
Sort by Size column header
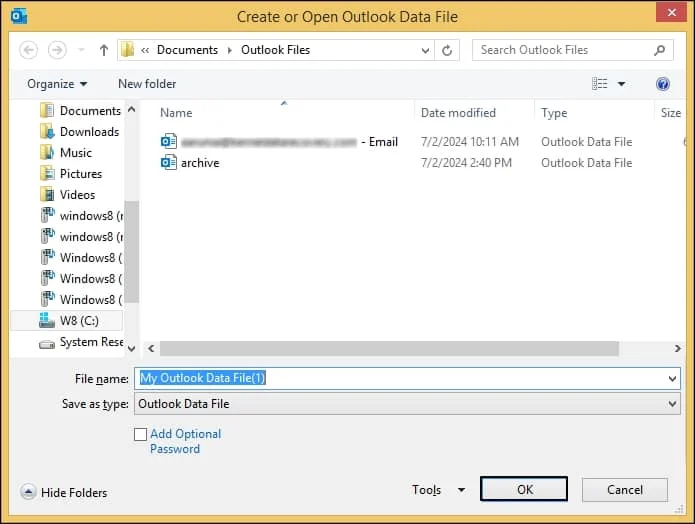coord(671,113)
